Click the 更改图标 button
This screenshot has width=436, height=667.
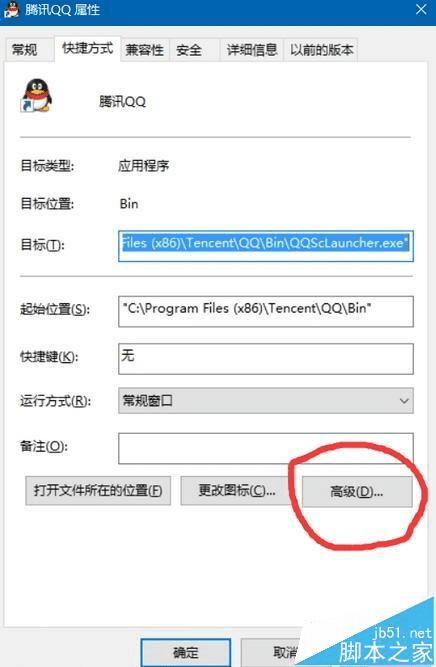[237, 491]
